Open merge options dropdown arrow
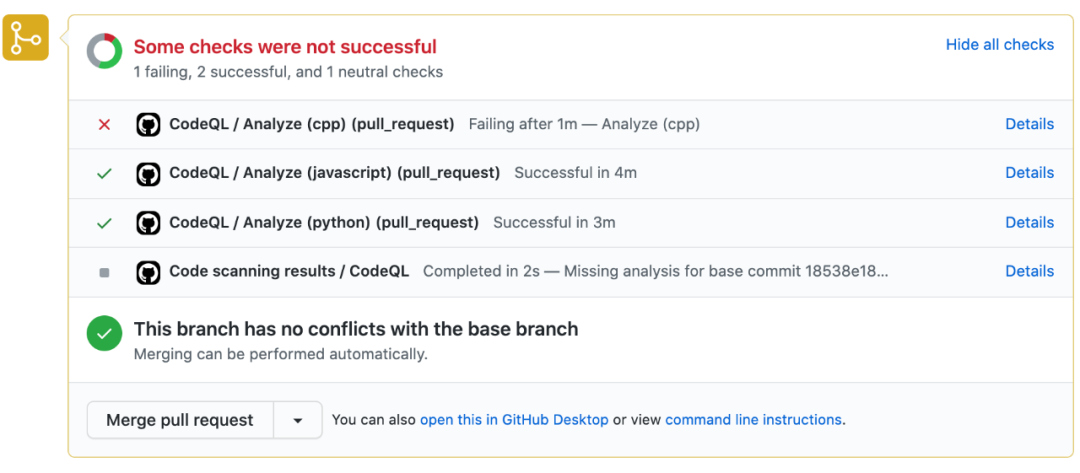1080x473 pixels. point(298,421)
